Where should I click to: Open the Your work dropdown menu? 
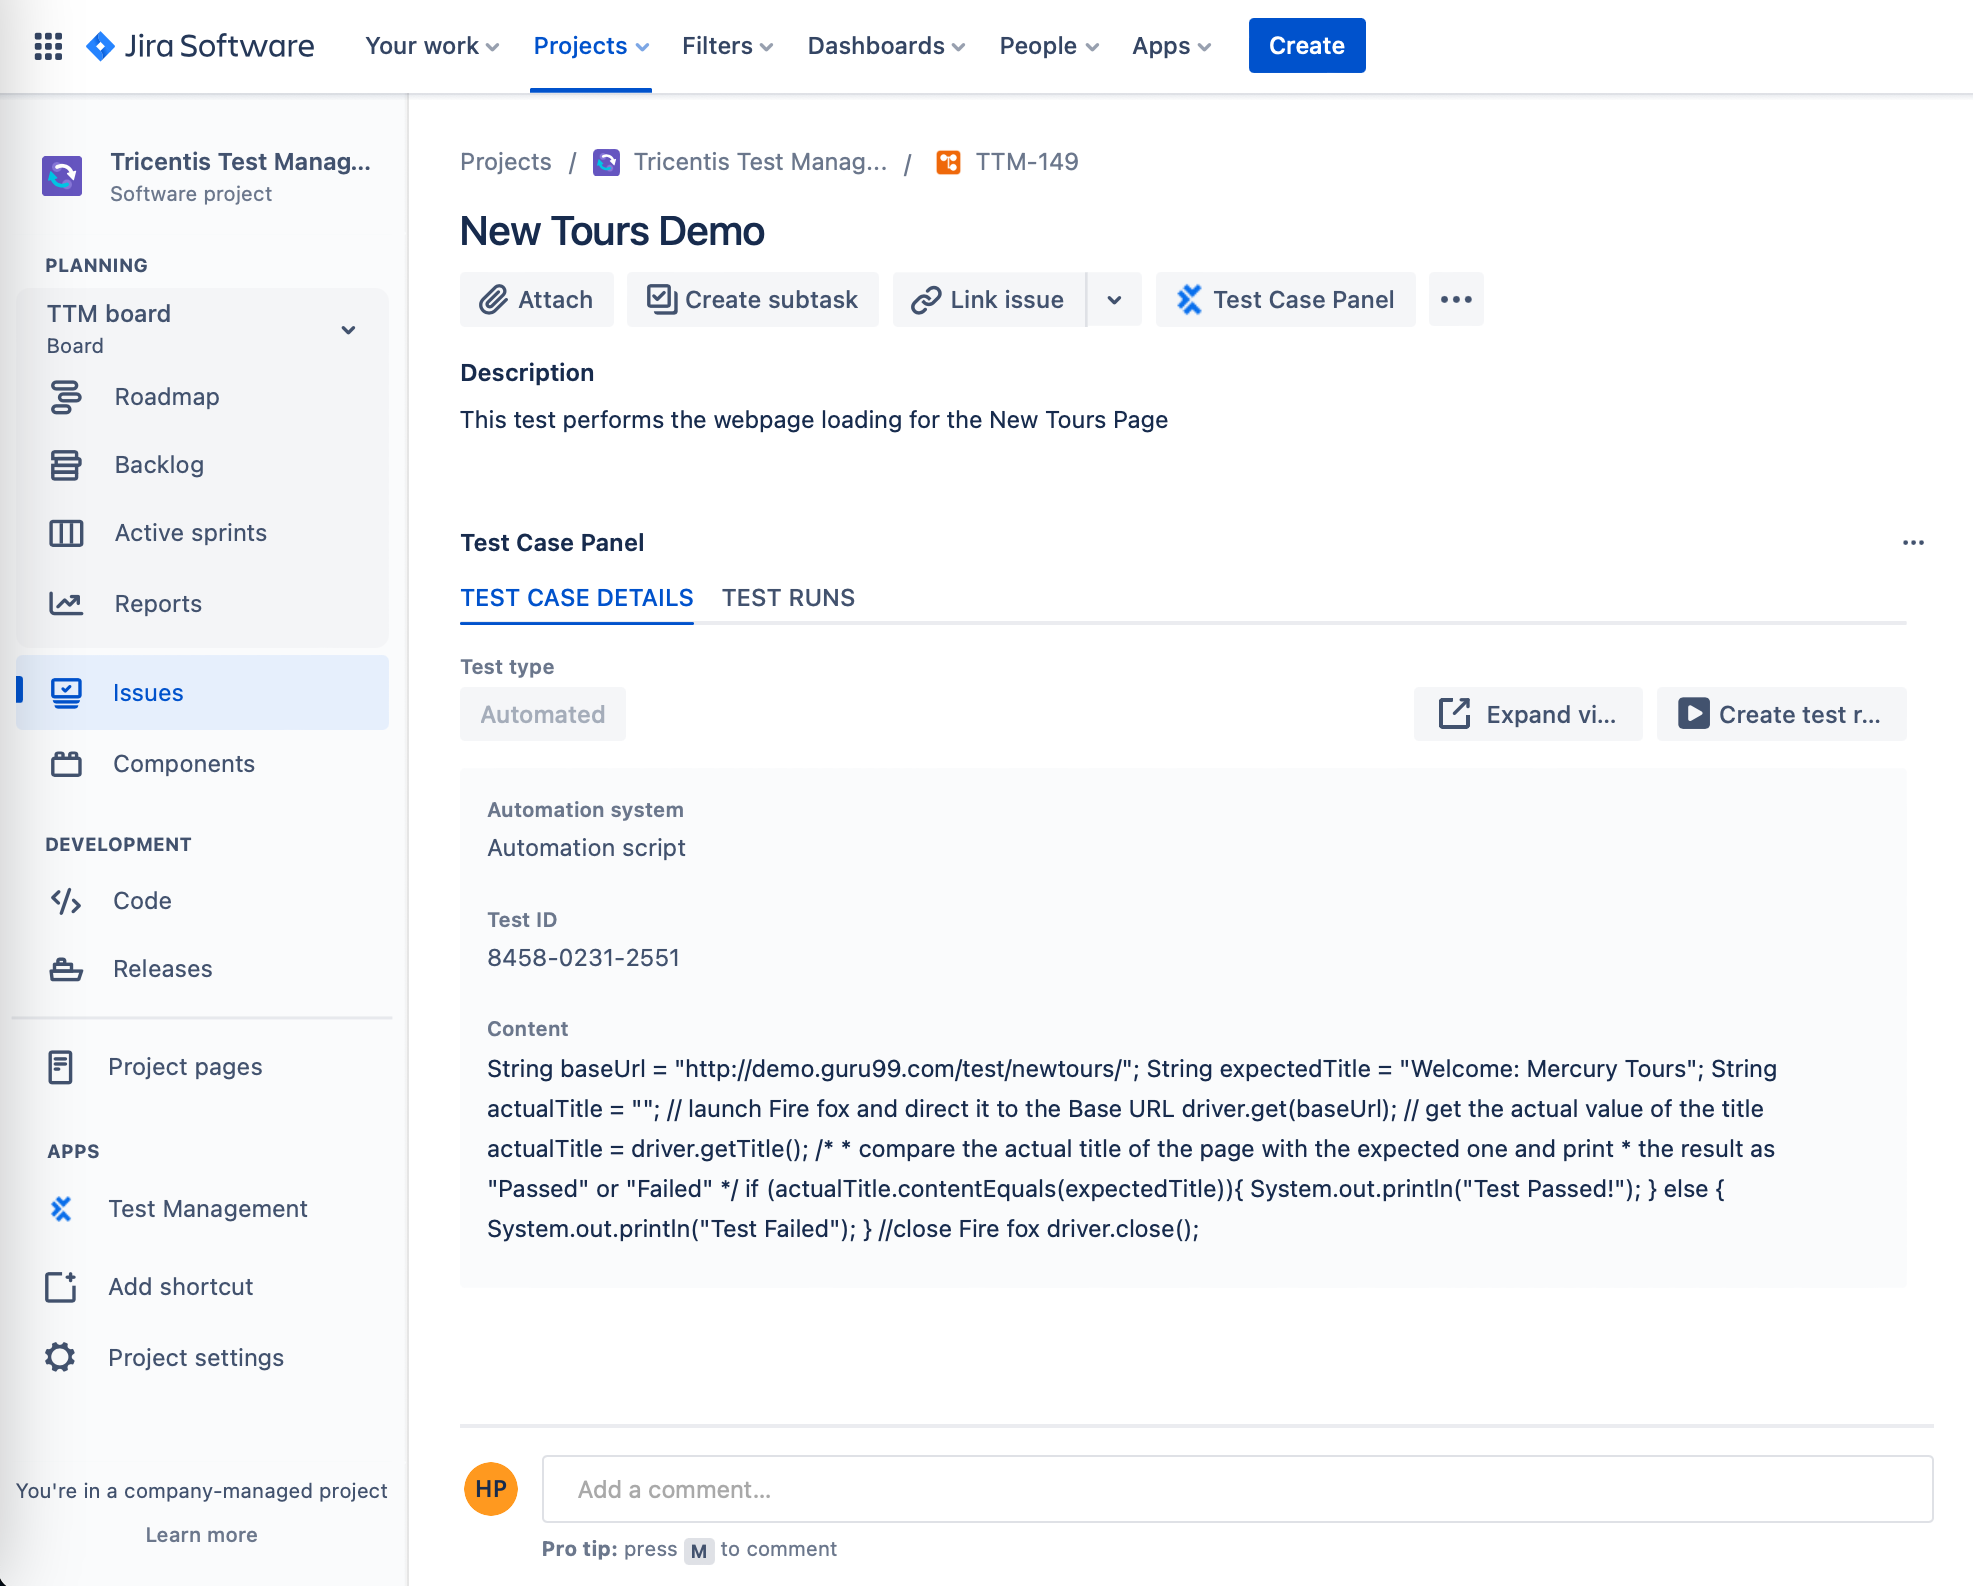[x=432, y=46]
